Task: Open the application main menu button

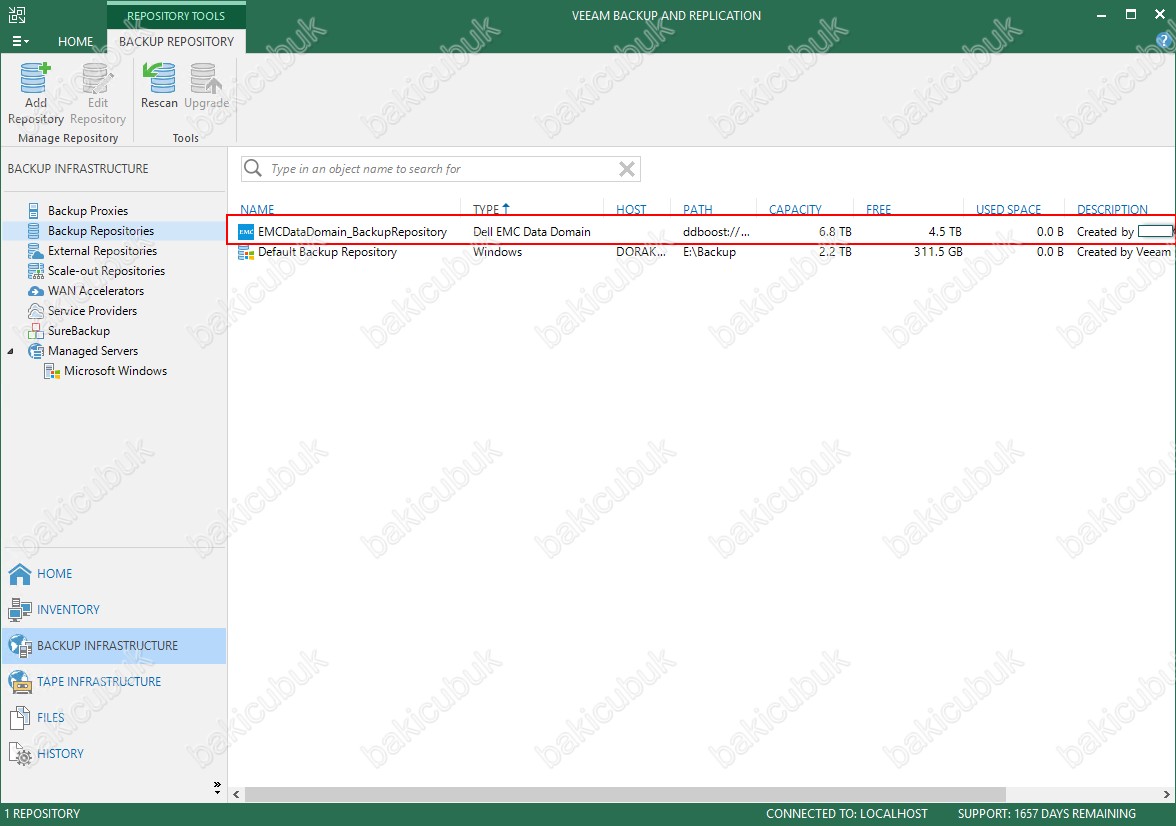Action: (x=20, y=41)
